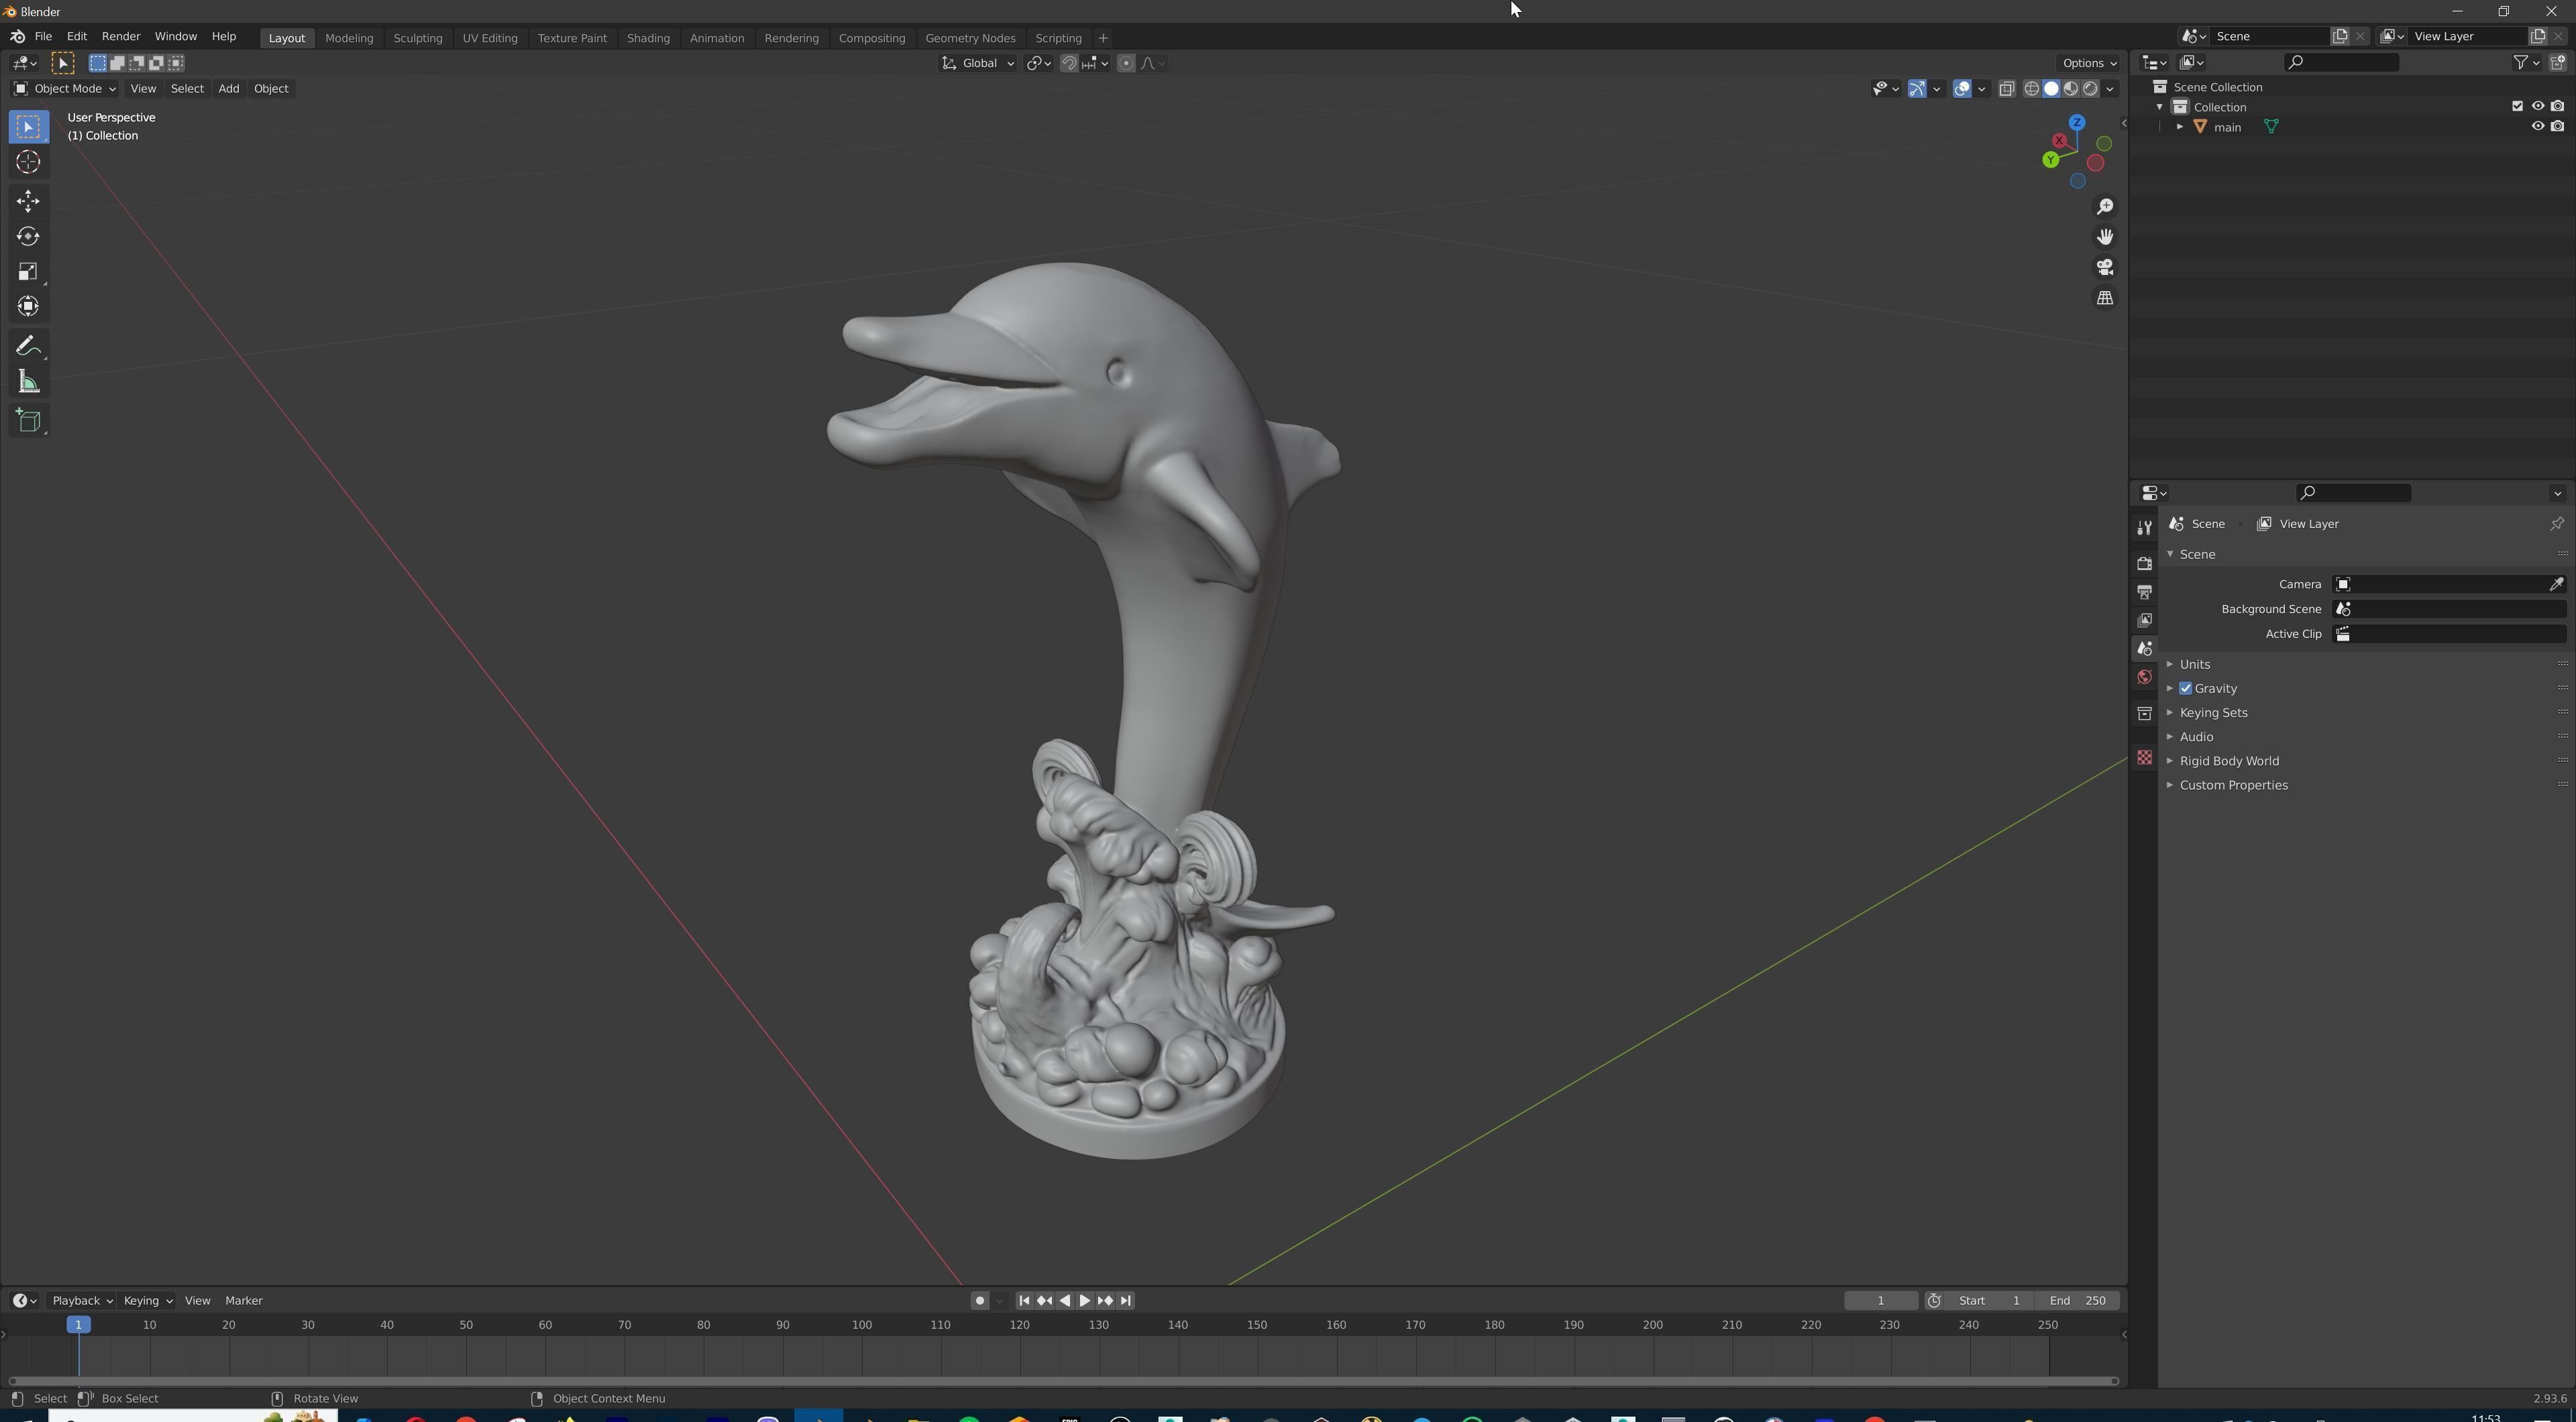The height and width of the screenshot is (1422, 2576).
Task: Hide the Collection in viewport
Action: coord(2537,106)
